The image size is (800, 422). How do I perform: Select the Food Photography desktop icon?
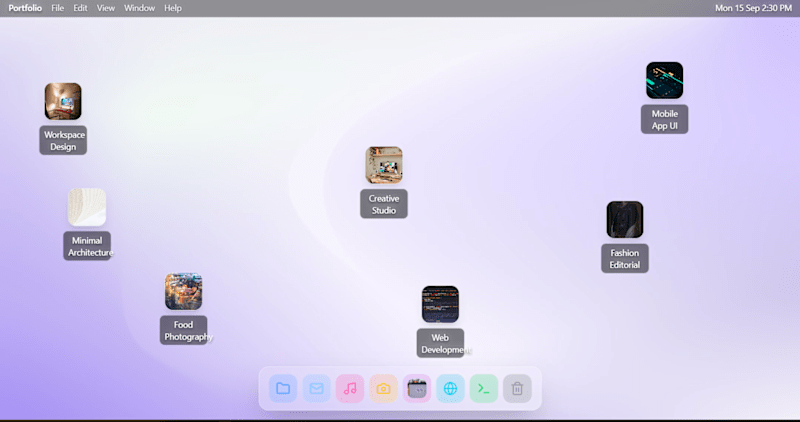(x=184, y=291)
